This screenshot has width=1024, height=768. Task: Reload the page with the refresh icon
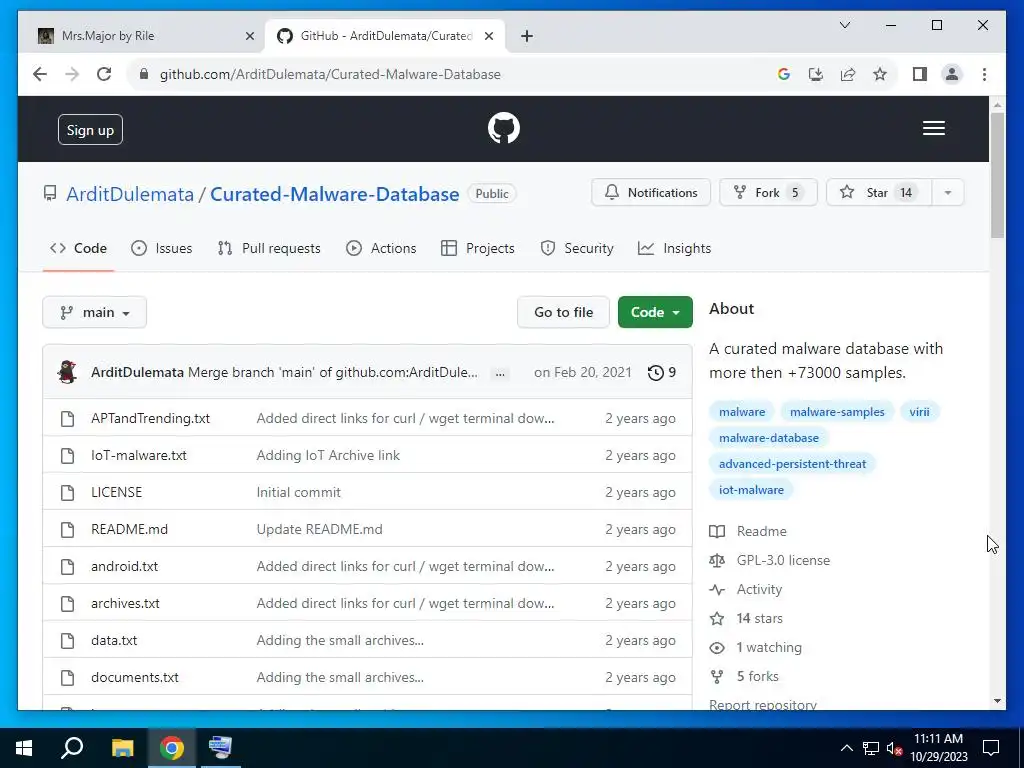coord(104,74)
